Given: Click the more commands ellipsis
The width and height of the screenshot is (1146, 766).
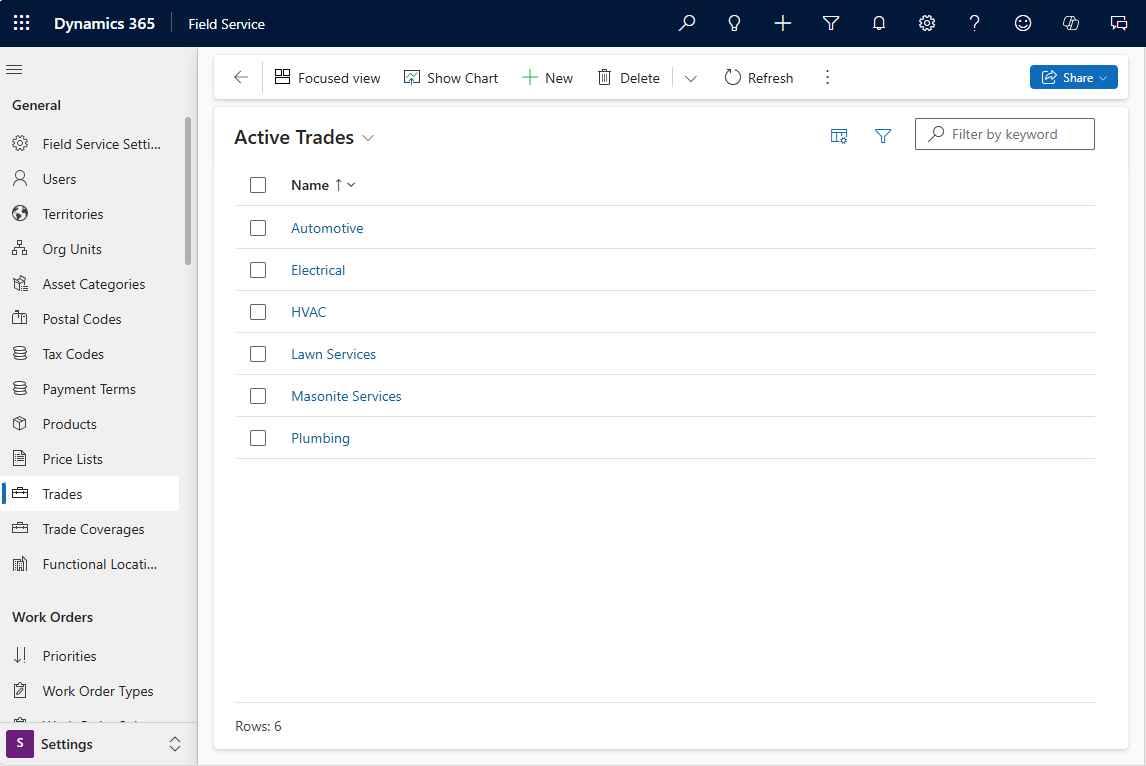Looking at the screenshot, I should 827,77.
